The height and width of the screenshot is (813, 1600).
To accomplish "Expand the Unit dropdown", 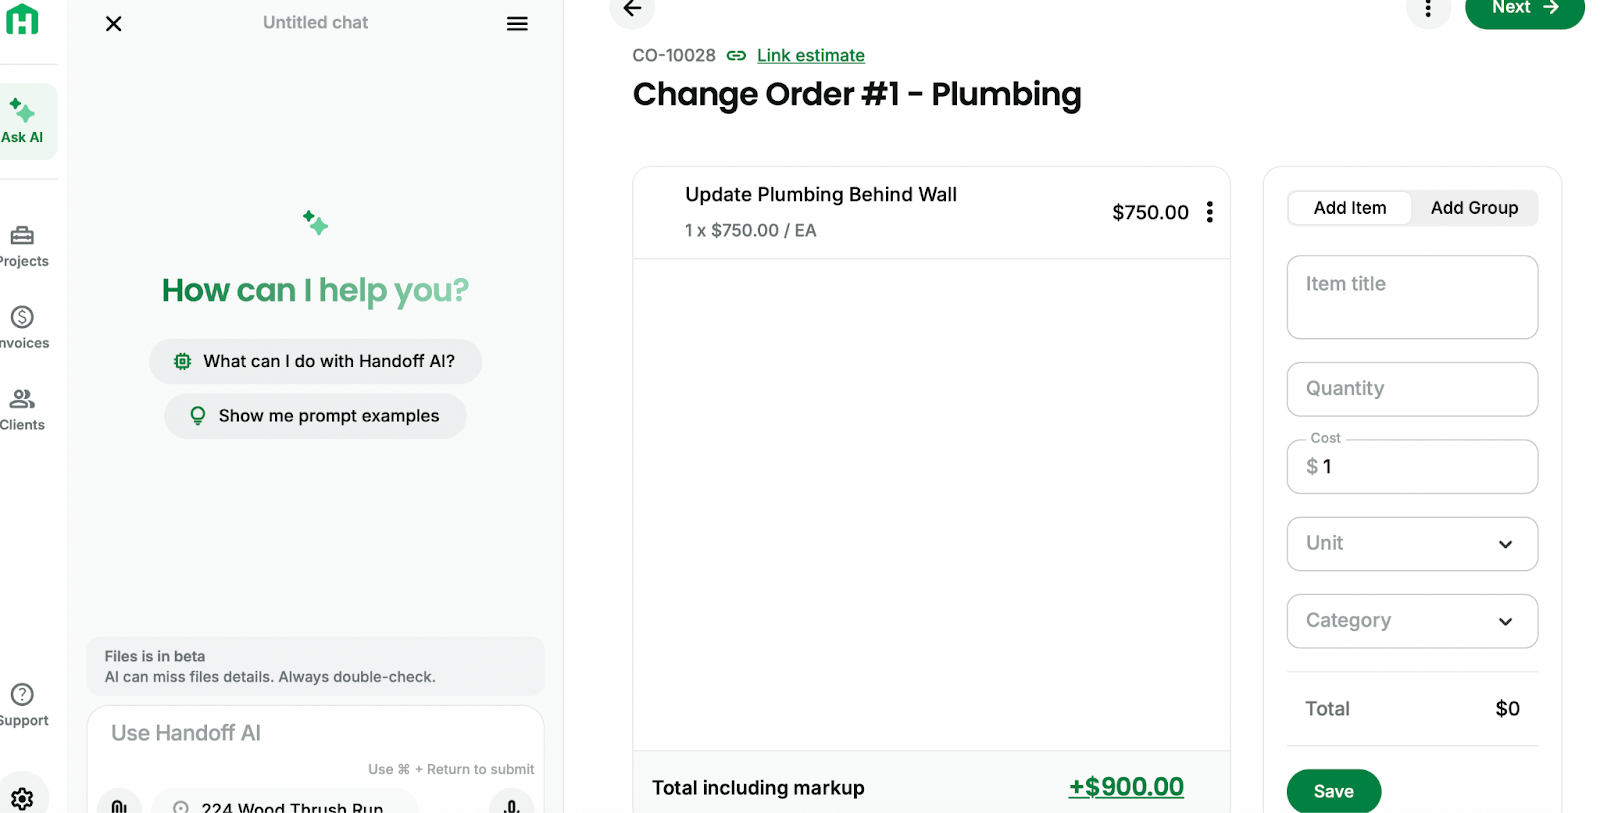I will click(1412, 544).
